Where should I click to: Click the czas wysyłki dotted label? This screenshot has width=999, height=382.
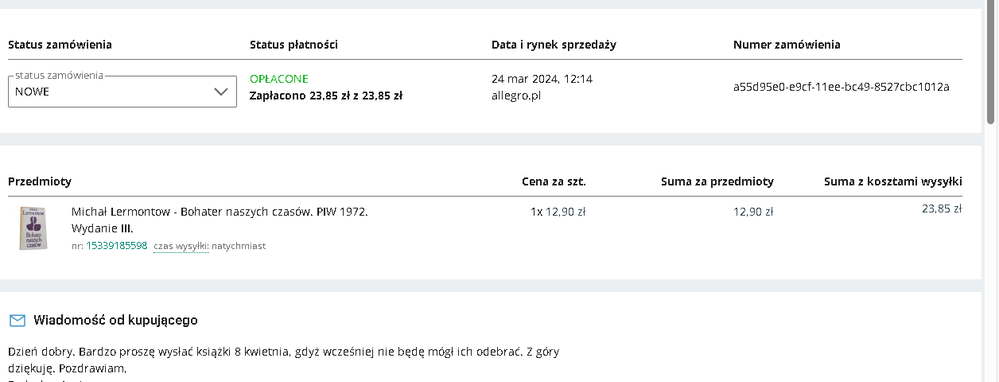(x=181, y=246)
